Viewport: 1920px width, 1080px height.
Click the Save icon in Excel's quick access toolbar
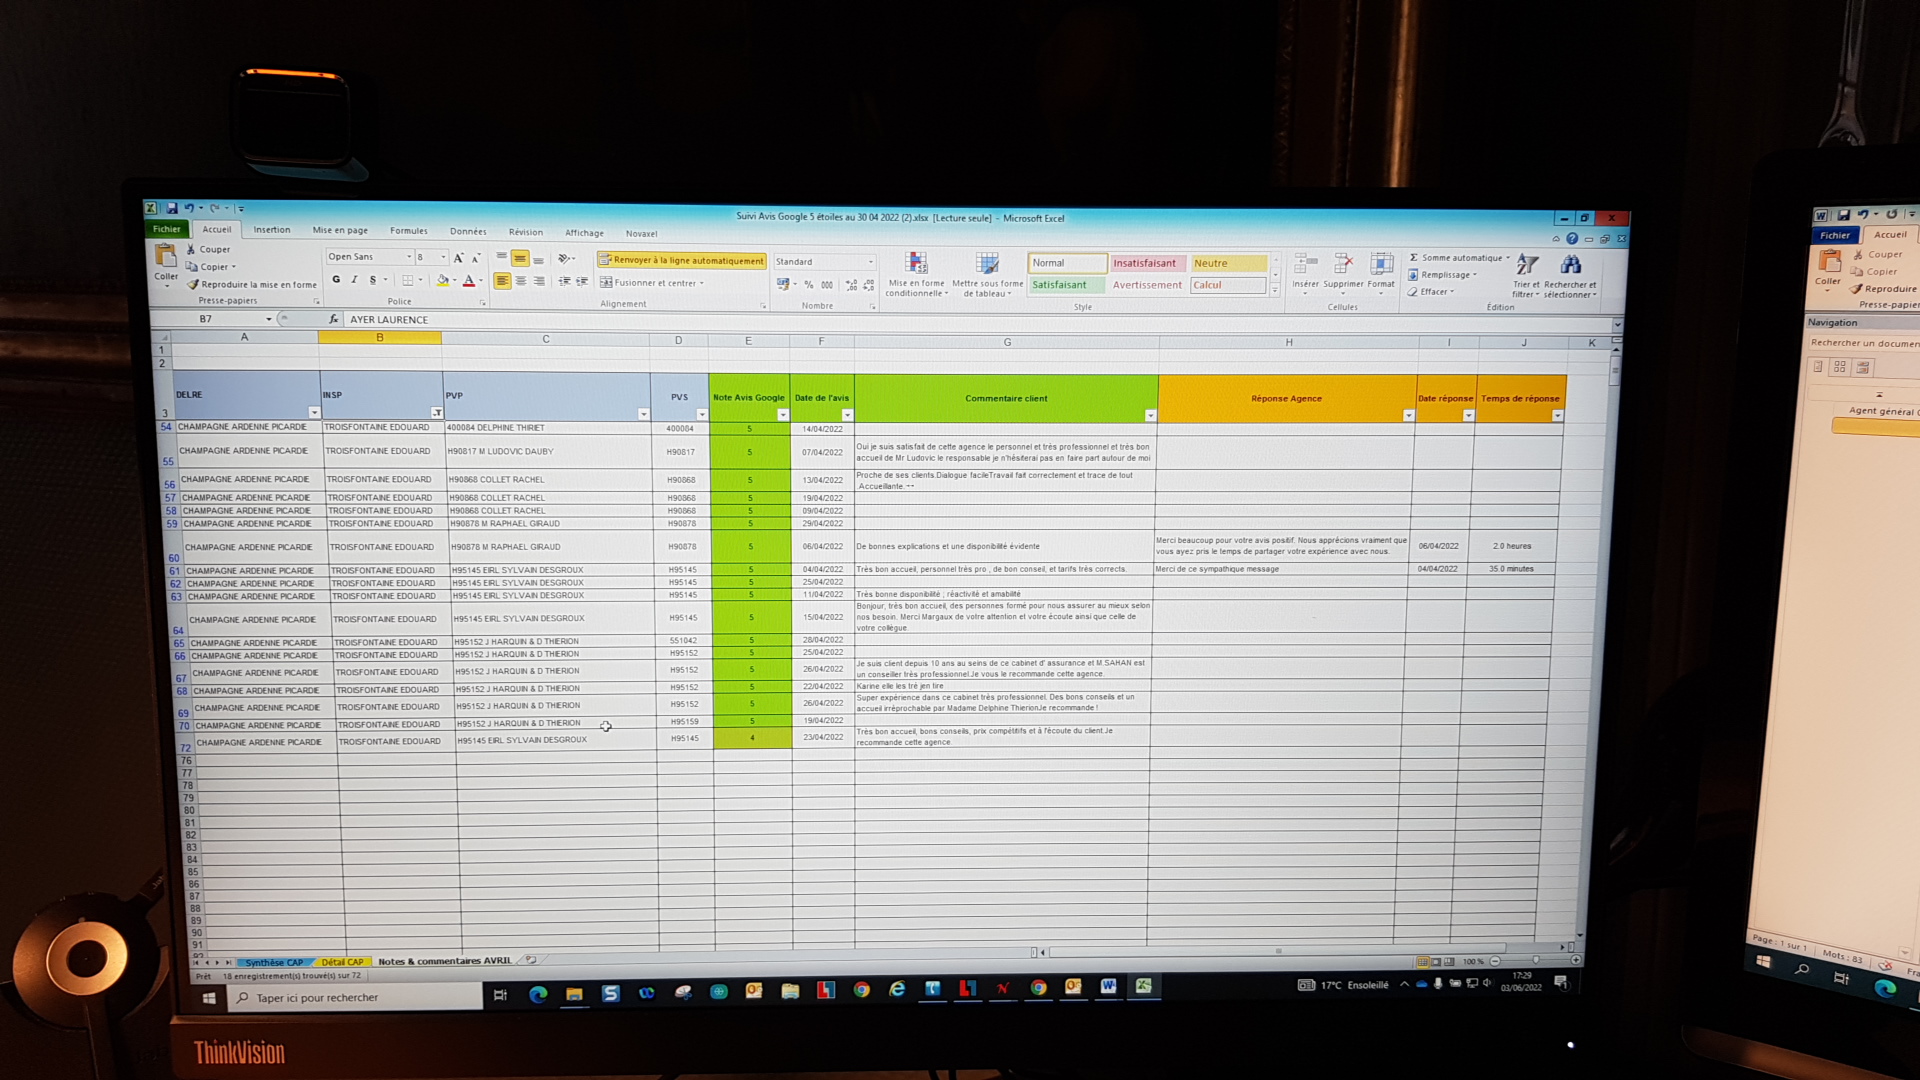(172, 208)
